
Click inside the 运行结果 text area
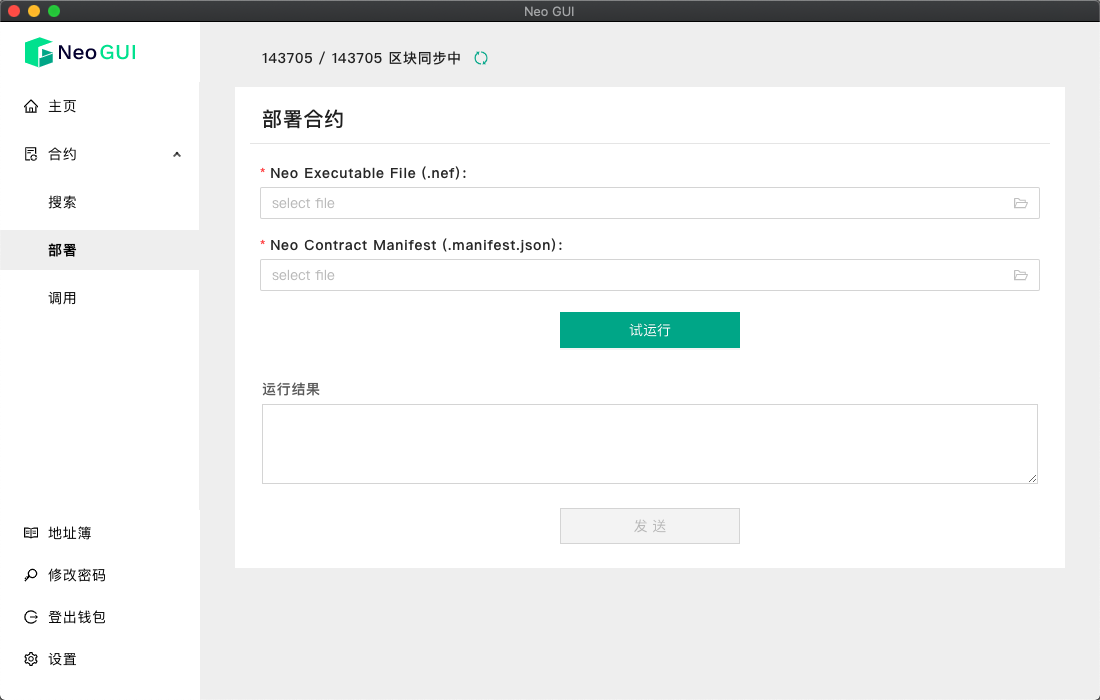pos(649,444)
